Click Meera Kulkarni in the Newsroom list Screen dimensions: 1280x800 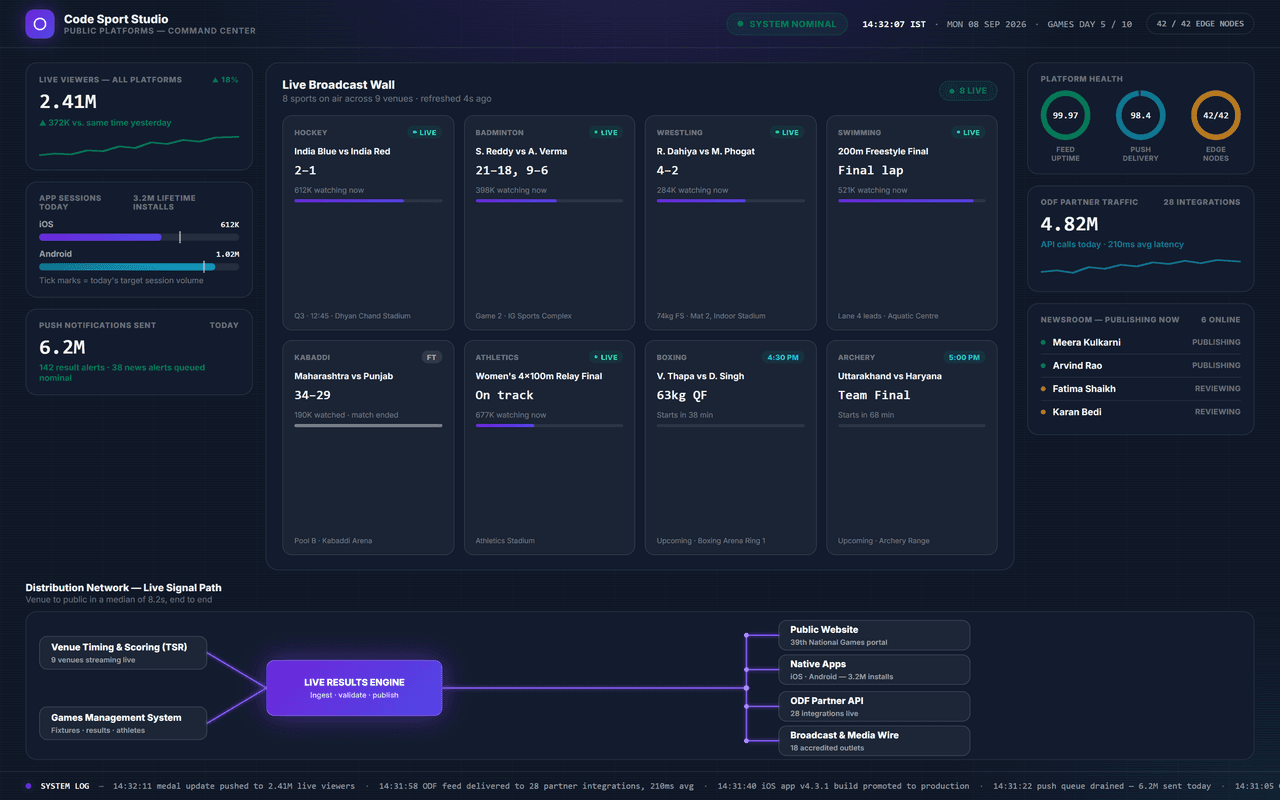pyautogui.click(x=1086, y=342)
